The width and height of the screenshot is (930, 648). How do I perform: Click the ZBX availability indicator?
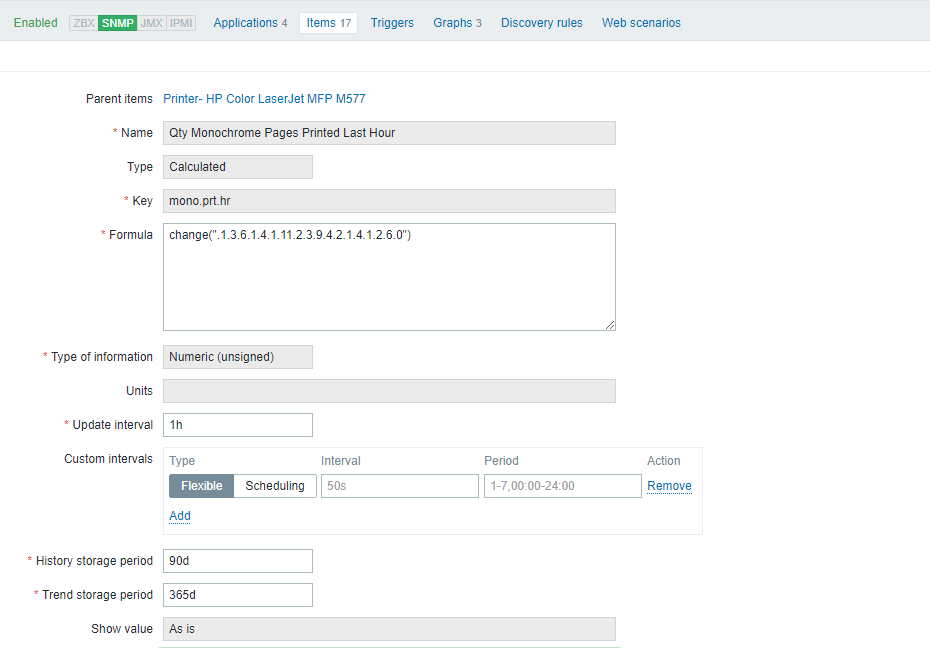tap(83, 22)
